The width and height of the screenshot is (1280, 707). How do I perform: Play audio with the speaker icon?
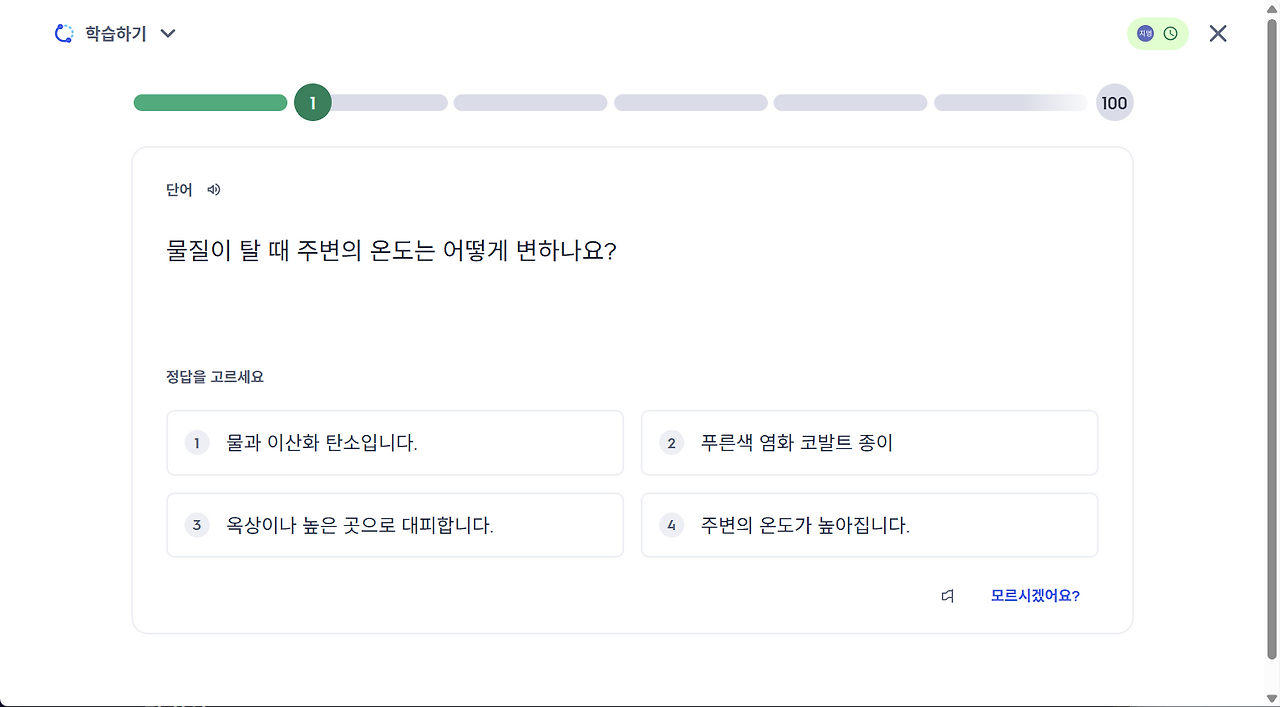213,190
